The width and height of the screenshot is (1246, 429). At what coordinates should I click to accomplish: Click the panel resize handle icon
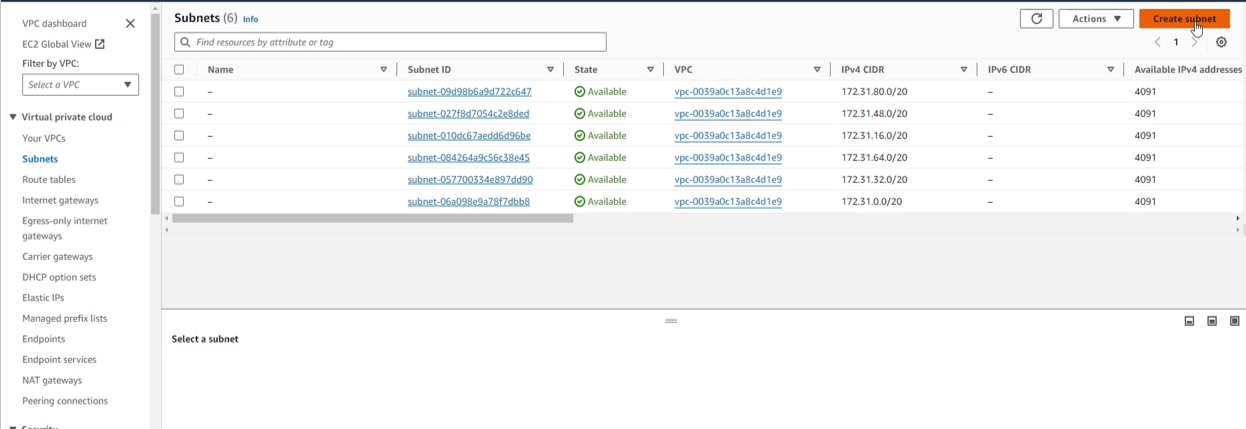point(671,321)
